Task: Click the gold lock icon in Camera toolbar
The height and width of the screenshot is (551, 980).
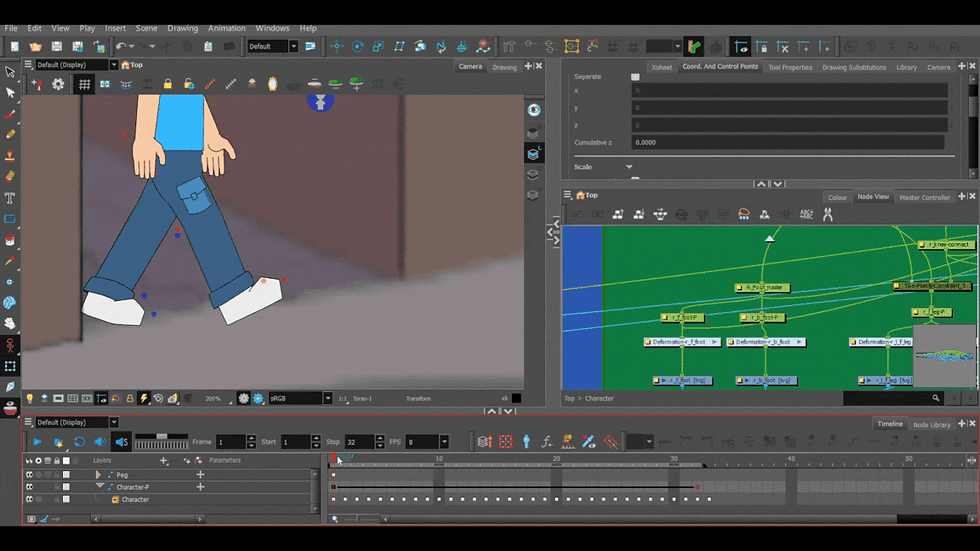Action: pyautogui.click(x=168, y=84)
